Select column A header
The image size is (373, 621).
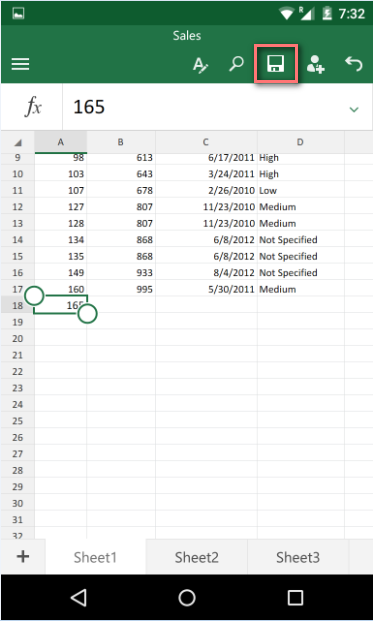tap(61, 142)
